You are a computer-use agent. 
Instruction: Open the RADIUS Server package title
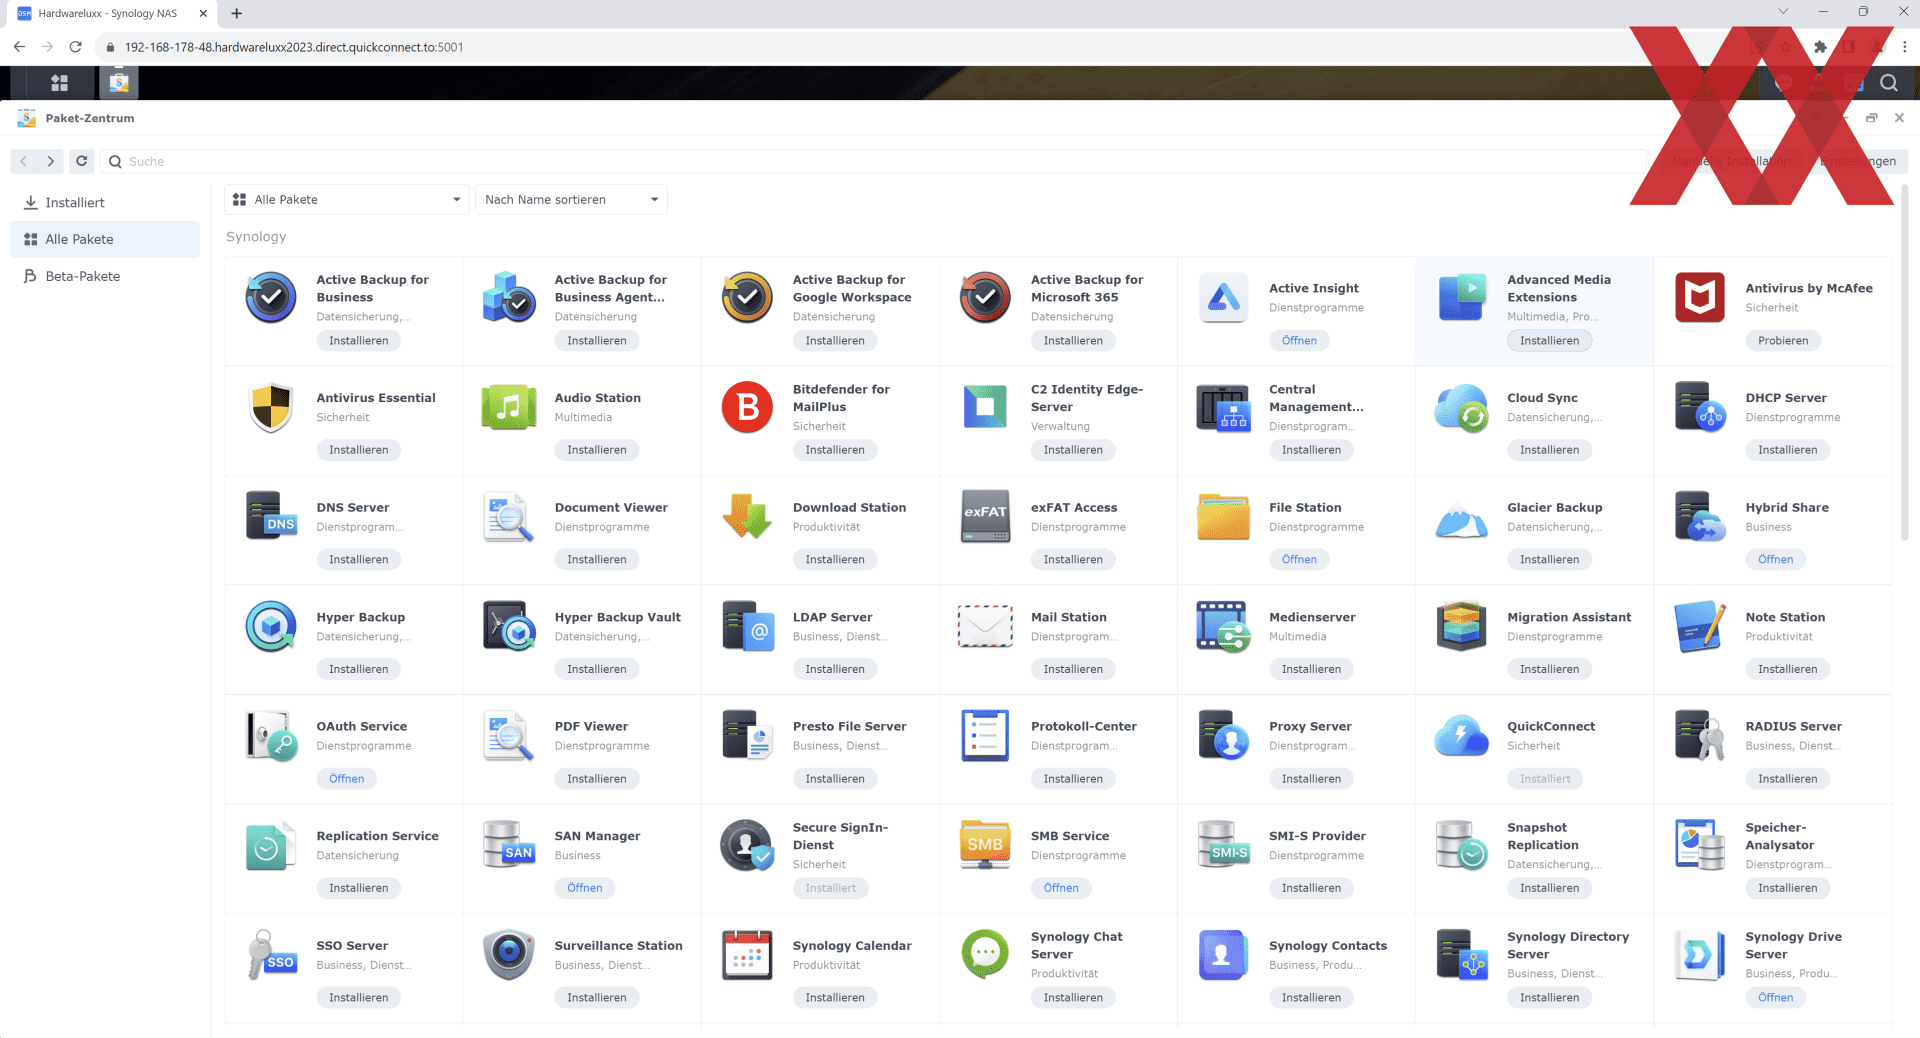click(1793, 727)
